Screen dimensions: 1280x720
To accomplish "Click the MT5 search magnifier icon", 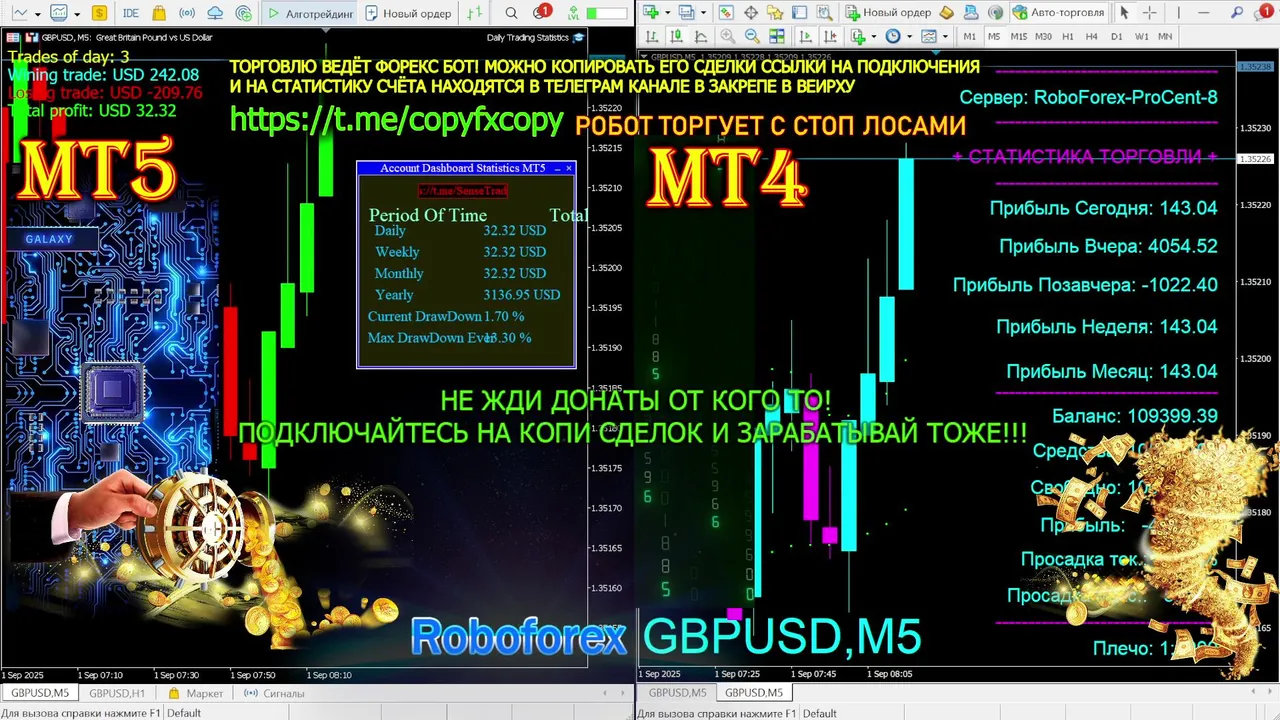I will tap(511, 14).
